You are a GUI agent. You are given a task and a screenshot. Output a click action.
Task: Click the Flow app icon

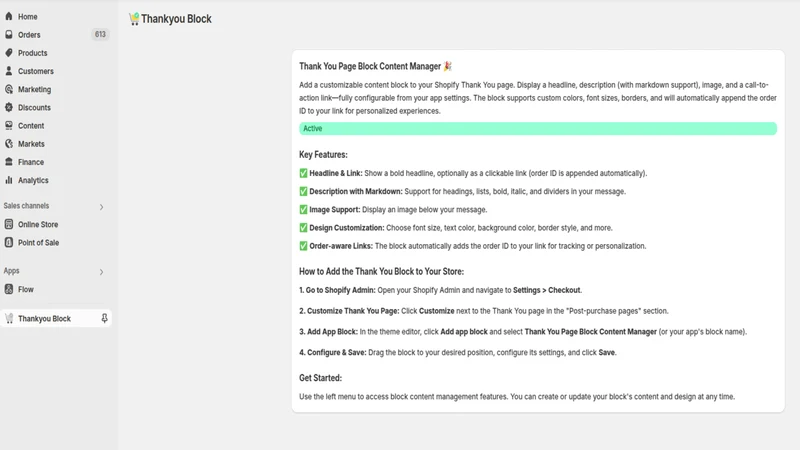tap(9, 289)
